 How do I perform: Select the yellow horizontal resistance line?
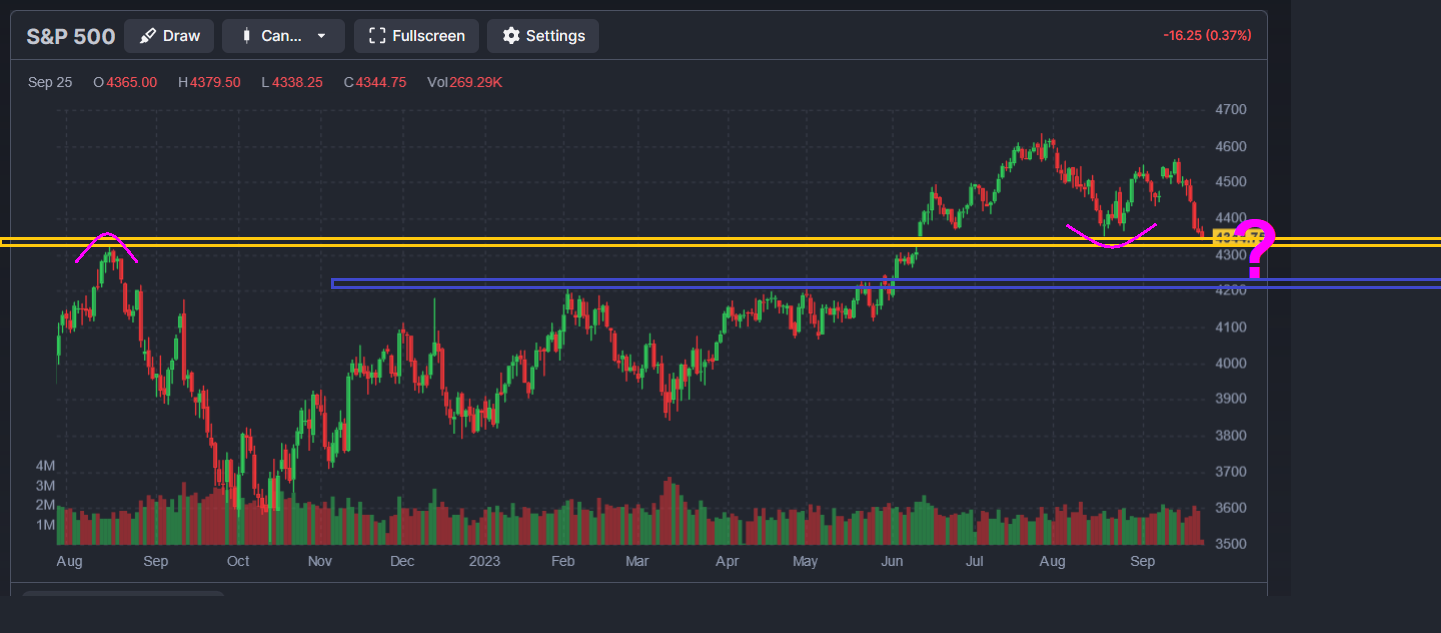(x=600, y=241)
